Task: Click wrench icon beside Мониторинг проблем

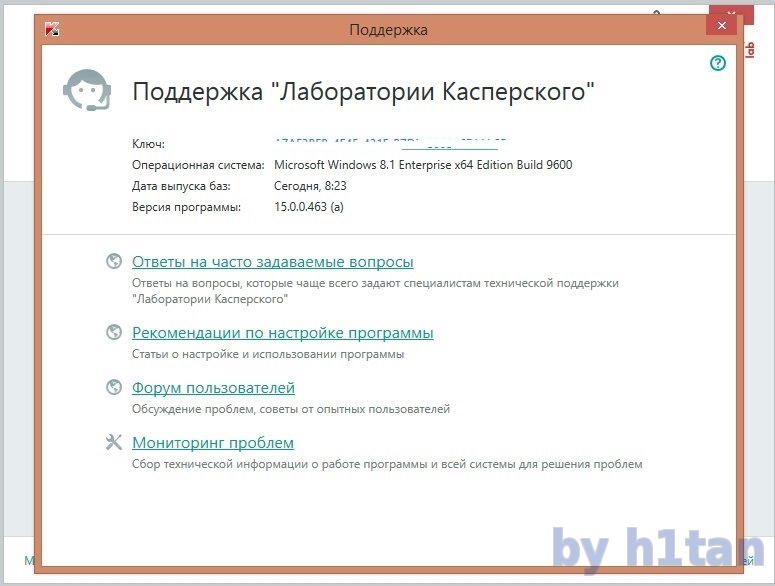Action: [114, 442]
